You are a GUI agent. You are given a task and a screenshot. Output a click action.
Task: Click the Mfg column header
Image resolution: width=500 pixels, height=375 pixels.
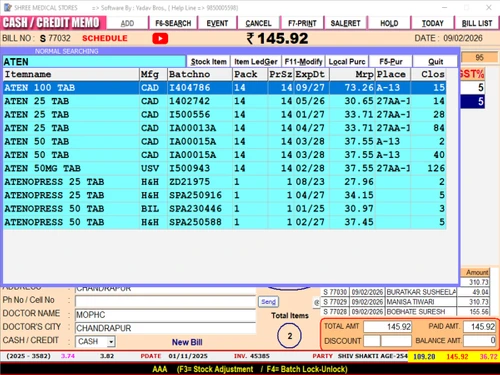point(153,74)
